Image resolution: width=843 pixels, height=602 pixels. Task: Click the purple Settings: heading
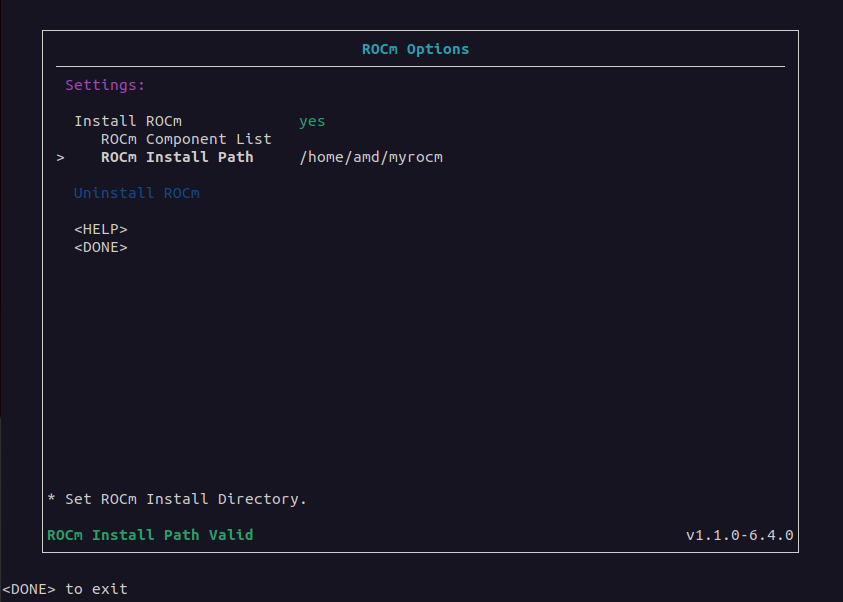(105, 85)
